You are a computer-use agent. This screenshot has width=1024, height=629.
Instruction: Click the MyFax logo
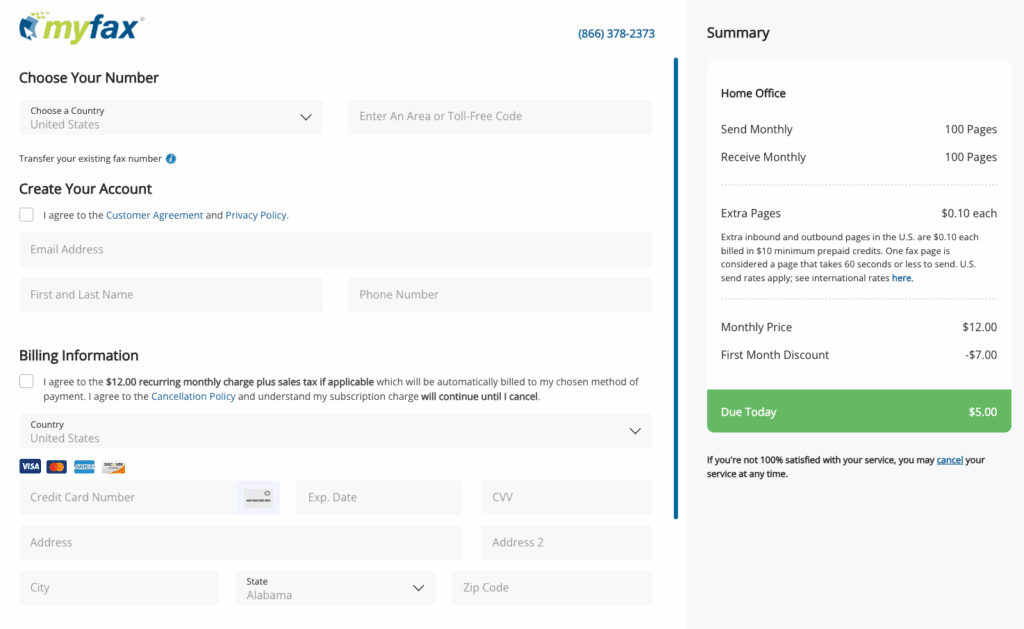tap(81, 28)
